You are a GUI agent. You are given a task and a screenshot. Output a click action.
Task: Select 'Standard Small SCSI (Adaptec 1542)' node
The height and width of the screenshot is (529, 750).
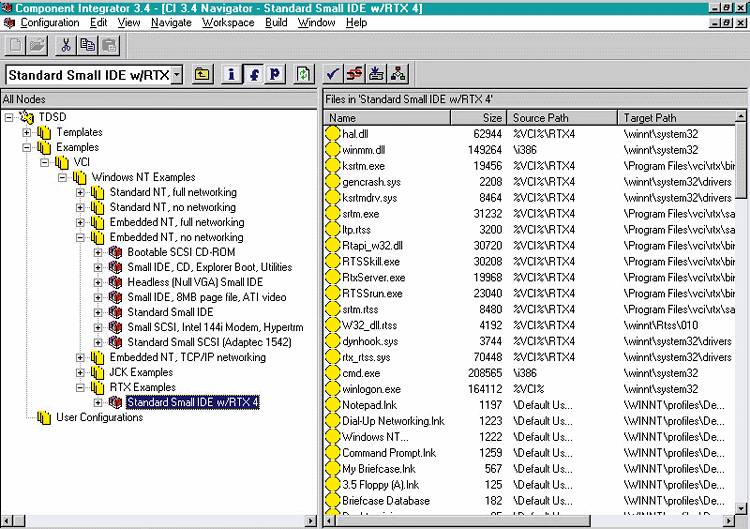point(210,342)
